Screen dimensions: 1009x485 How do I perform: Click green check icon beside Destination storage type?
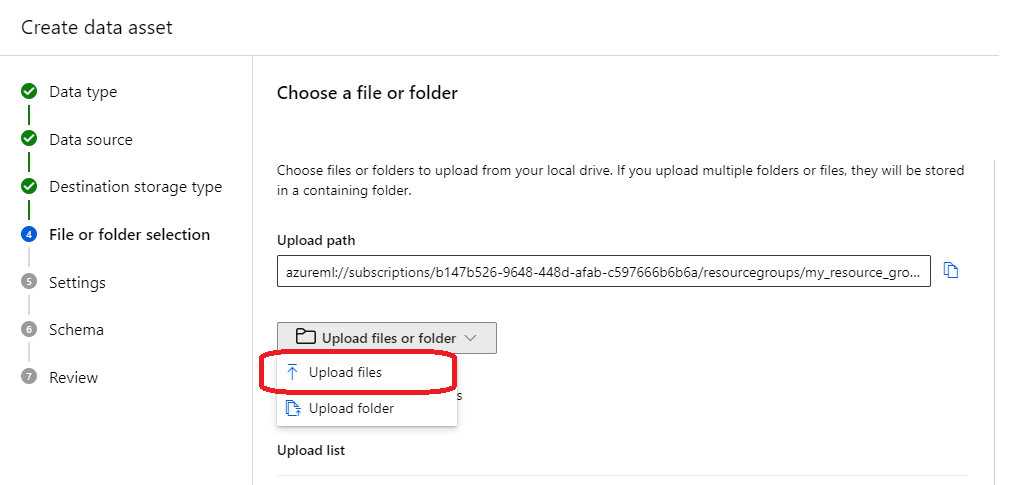coord(28,187)
